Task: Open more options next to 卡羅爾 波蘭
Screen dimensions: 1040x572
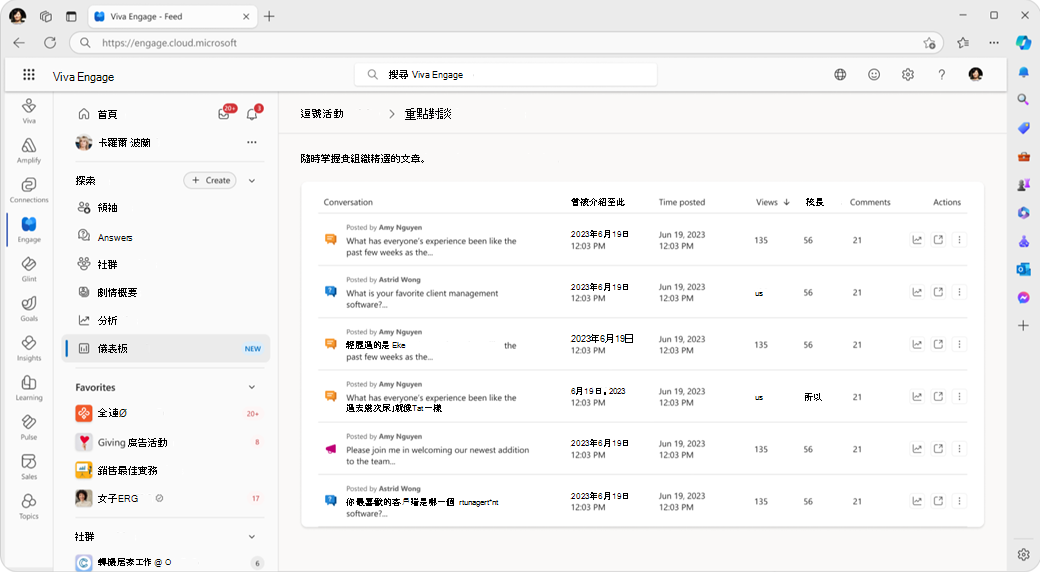Action: (x=252, y=142)
